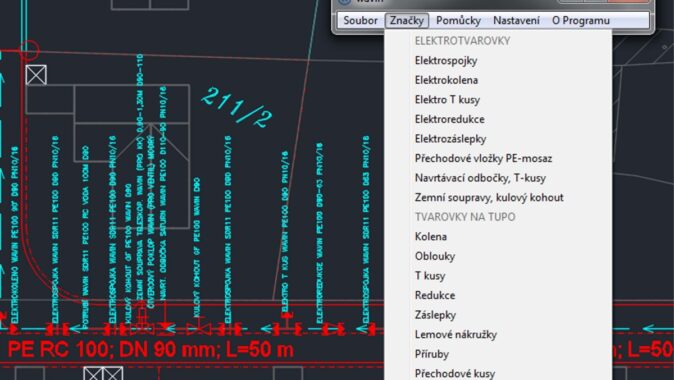The width and height of the screenshot is (674, 380).
Task: Click the crossed-box symbol near red circle
Action: [x=36, y=75]
